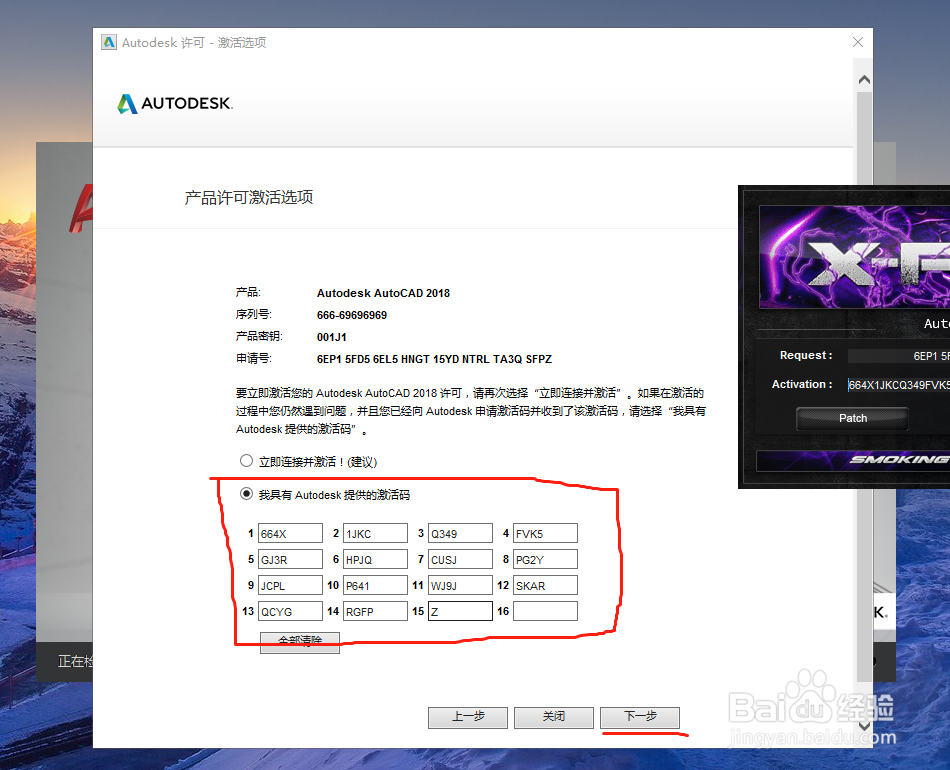
Task: Click activation code field 14 containing RGFP
Action: tap(375, 611)
